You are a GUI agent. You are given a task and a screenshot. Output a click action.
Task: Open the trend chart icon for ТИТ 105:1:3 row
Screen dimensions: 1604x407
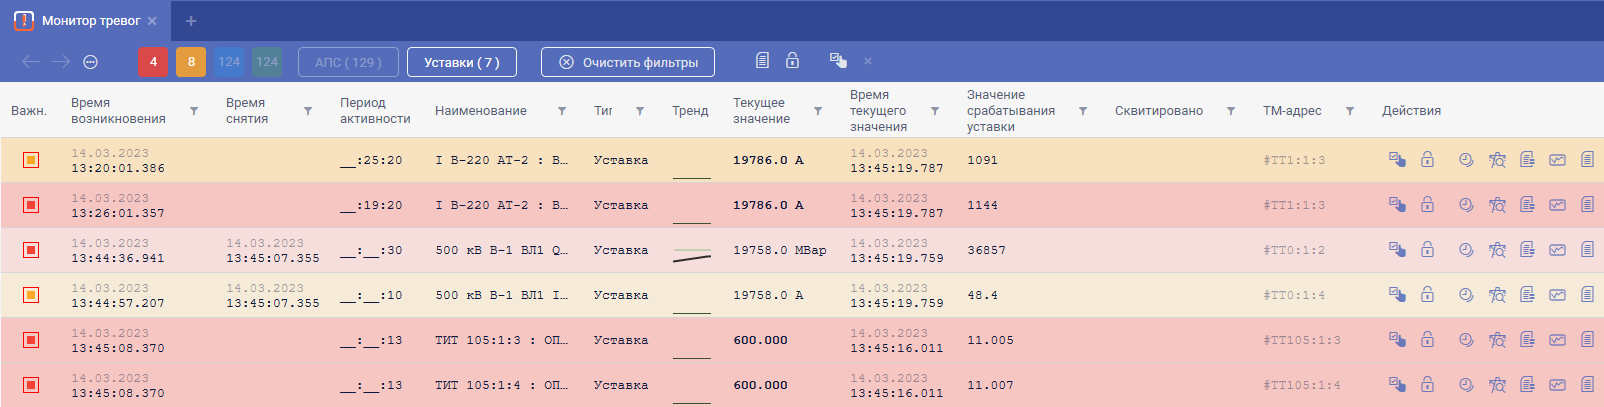1557,340
